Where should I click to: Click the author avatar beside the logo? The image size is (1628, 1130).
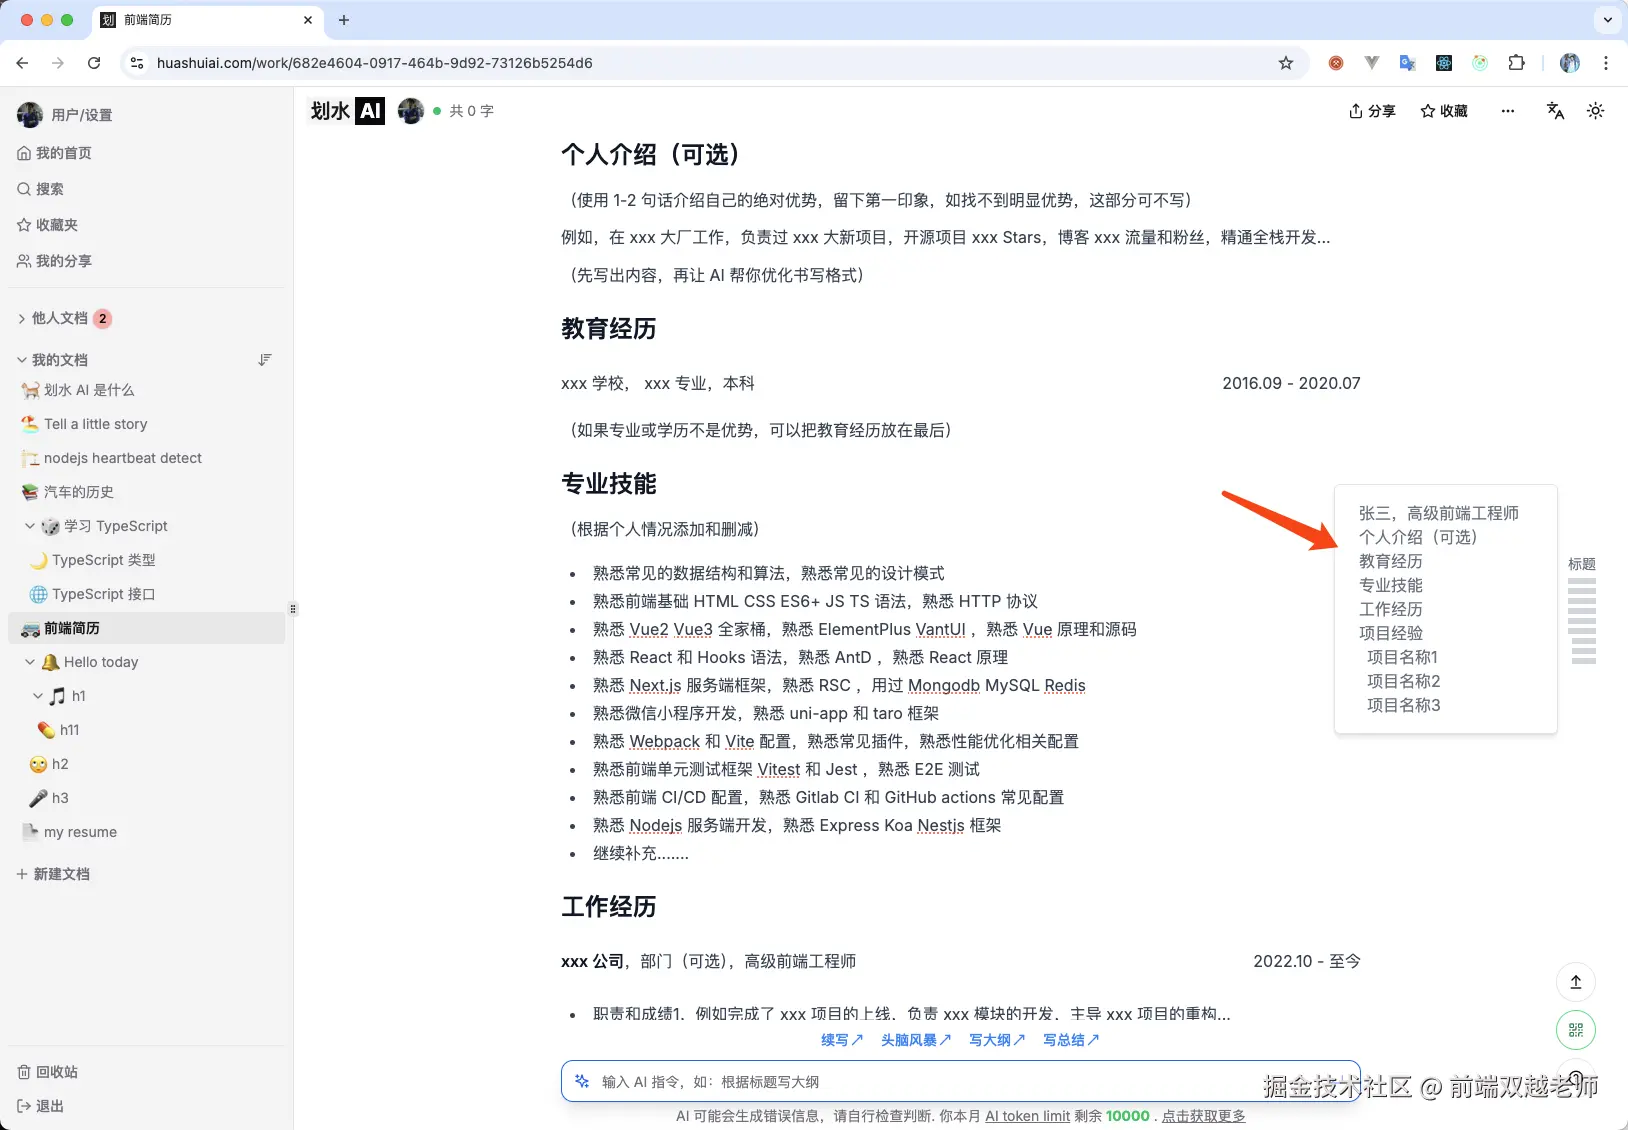411,111
